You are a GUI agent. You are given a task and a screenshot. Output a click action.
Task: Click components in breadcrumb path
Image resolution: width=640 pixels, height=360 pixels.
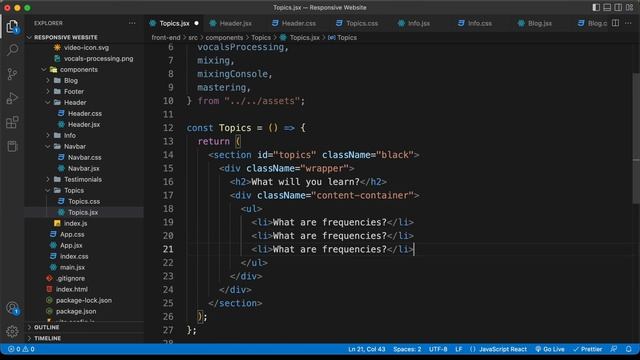[224, 38]
